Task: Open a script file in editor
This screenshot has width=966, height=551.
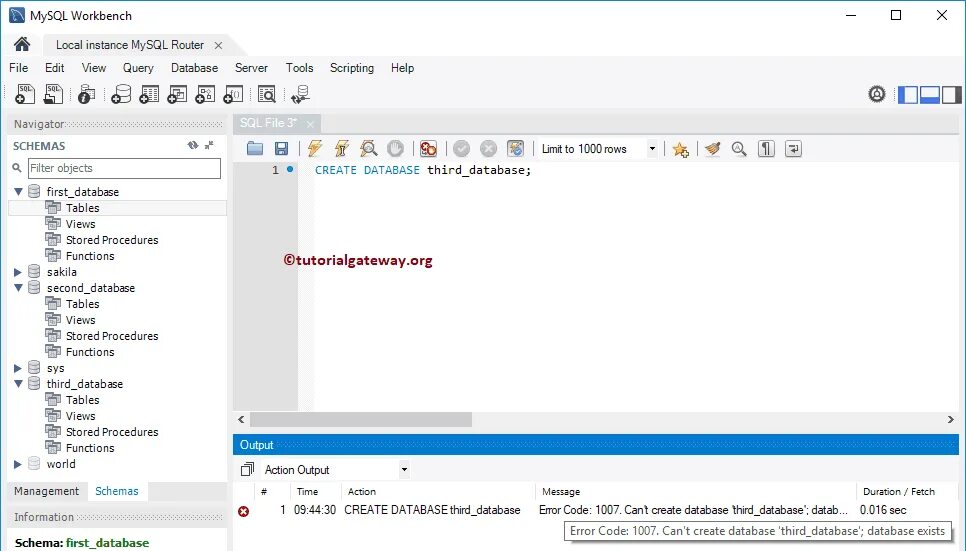Action: click(x=255, y=149)
